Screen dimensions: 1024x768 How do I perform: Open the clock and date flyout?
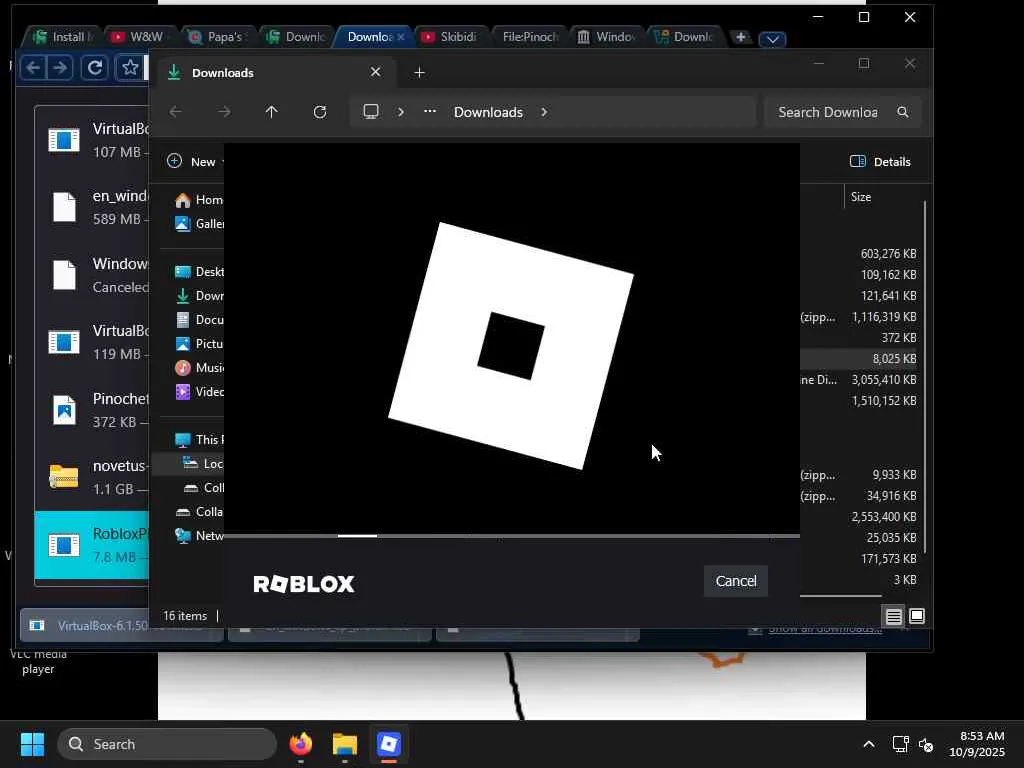coord(977,744)
